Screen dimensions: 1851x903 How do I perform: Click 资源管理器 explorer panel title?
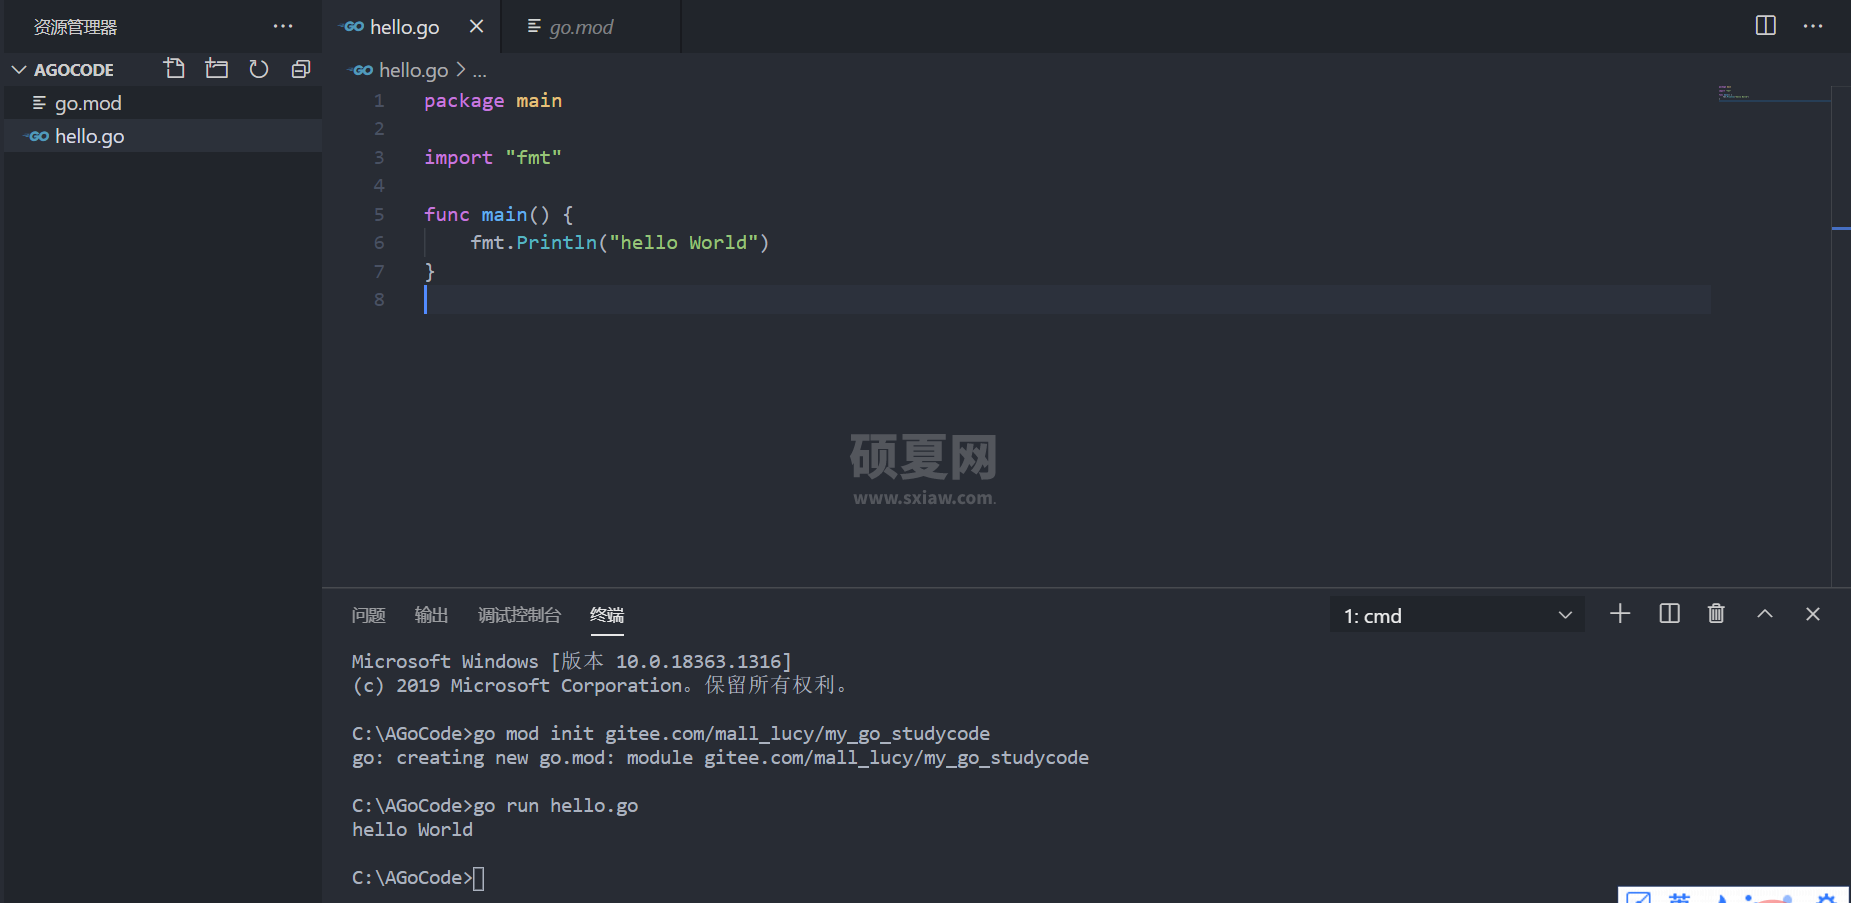coord(75,27)
